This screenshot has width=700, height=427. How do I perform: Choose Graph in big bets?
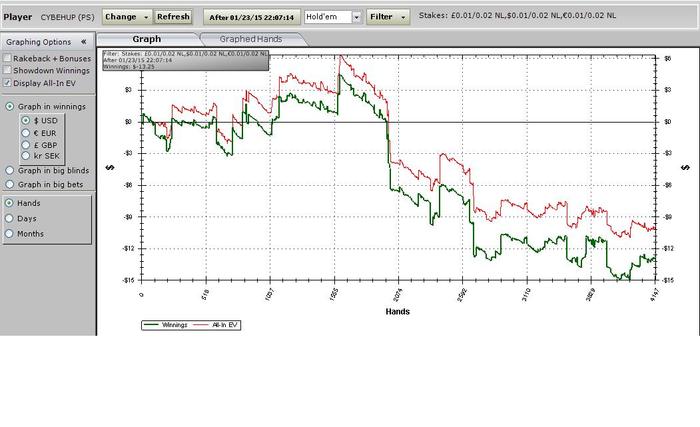pyautogui.click(x=9, y=184)
